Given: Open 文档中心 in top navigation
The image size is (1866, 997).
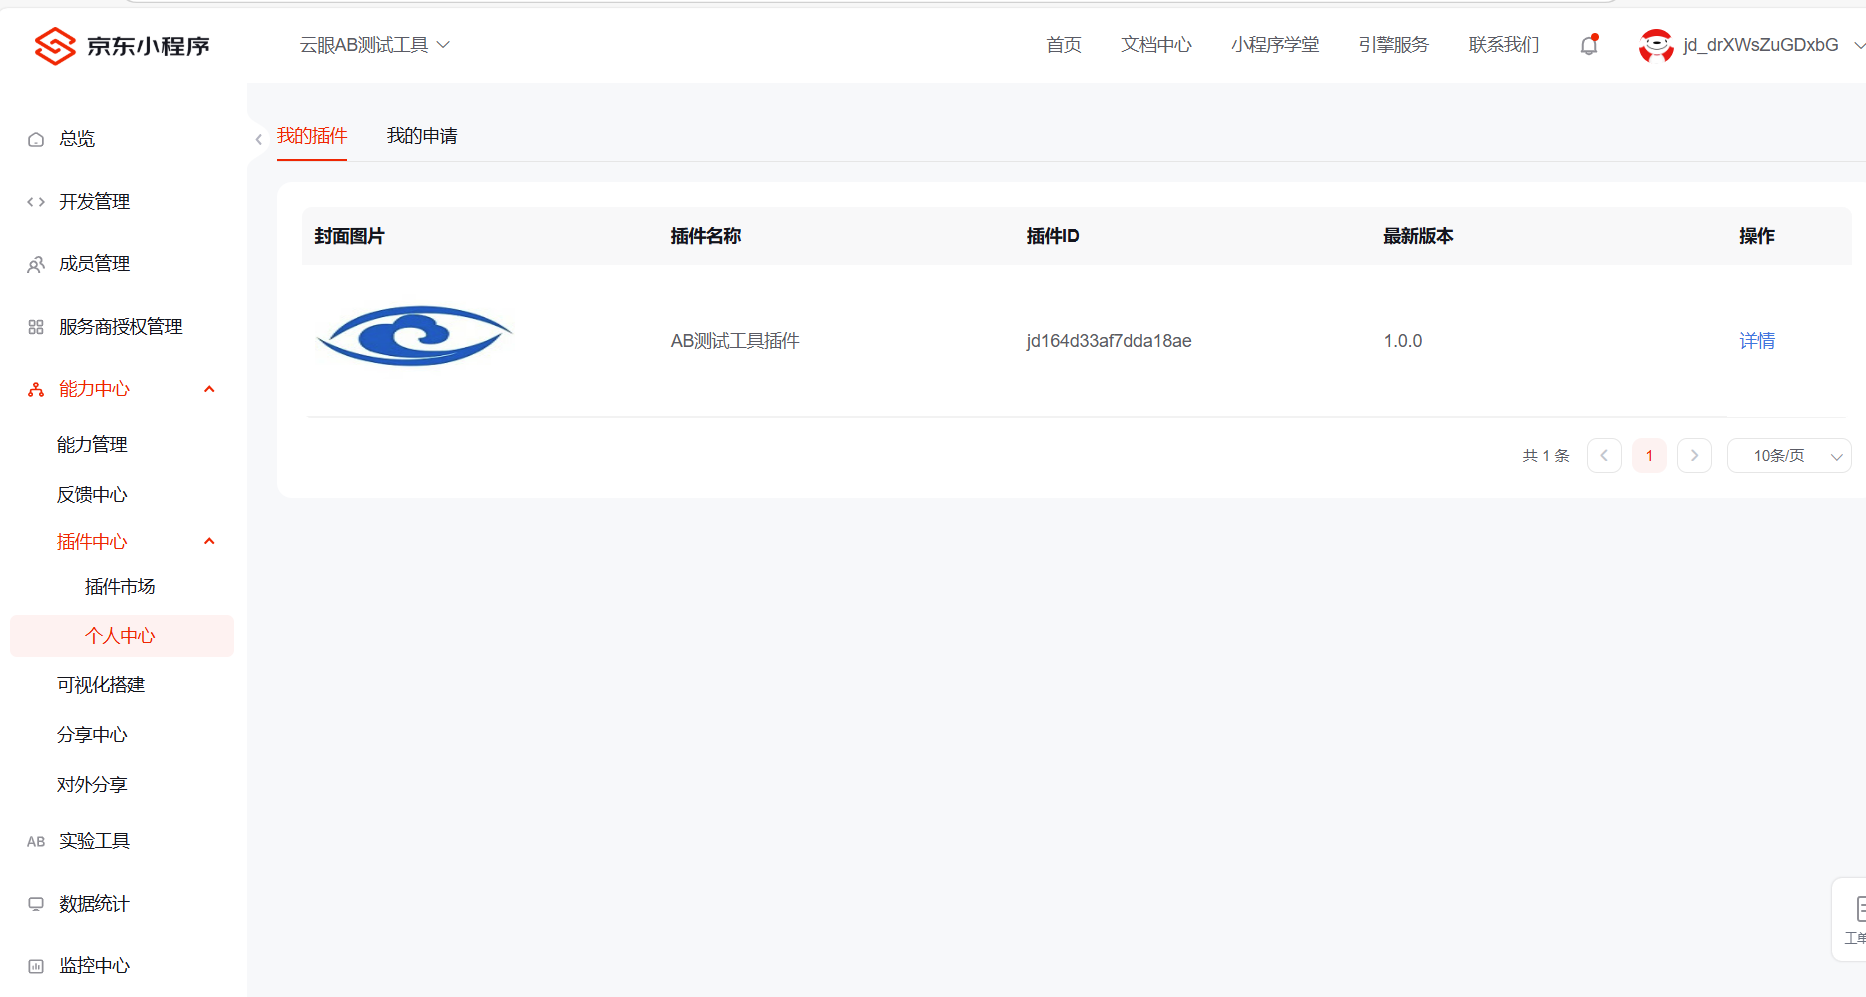Looking at the screenshot, I should pyautogui.click(x=1156, y=45).
